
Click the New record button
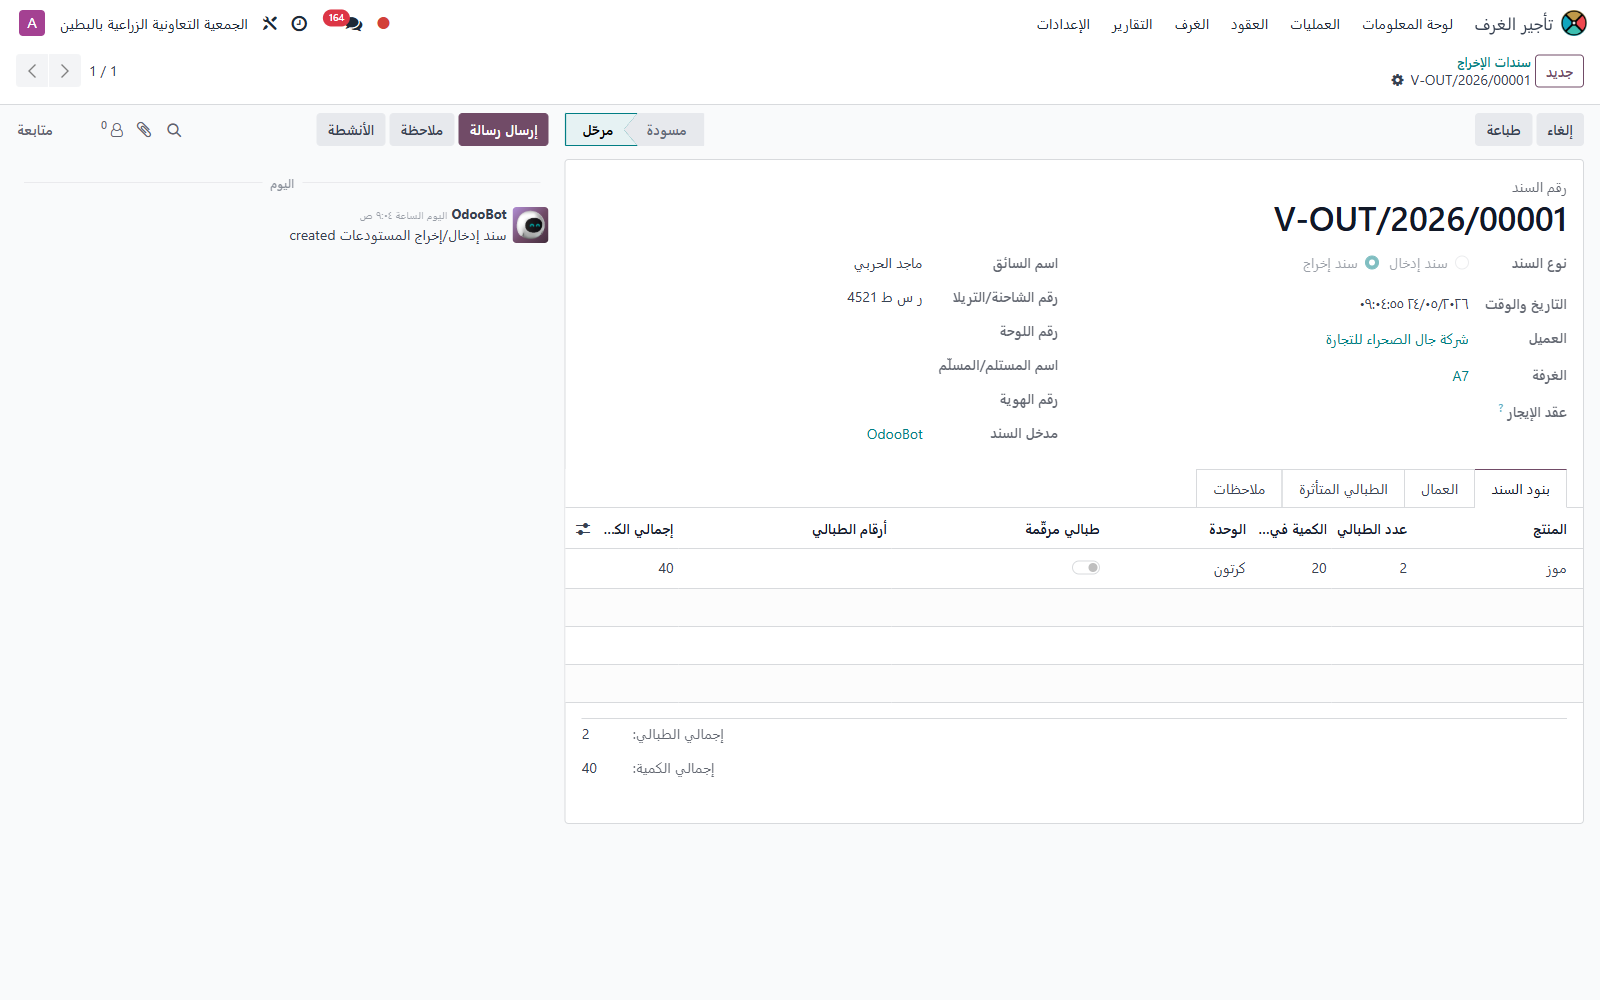(1559, 72)
